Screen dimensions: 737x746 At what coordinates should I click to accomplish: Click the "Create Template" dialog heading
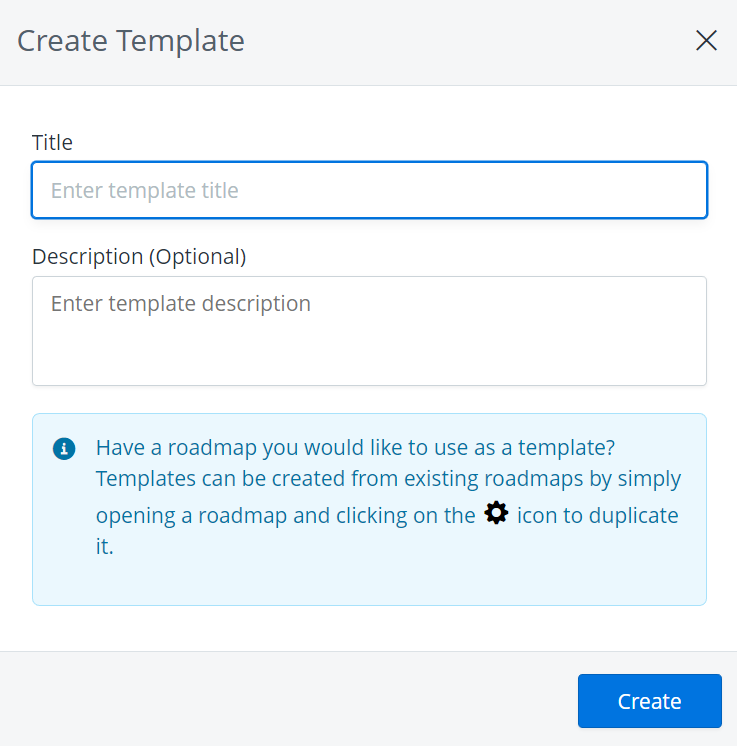[131, 41]
